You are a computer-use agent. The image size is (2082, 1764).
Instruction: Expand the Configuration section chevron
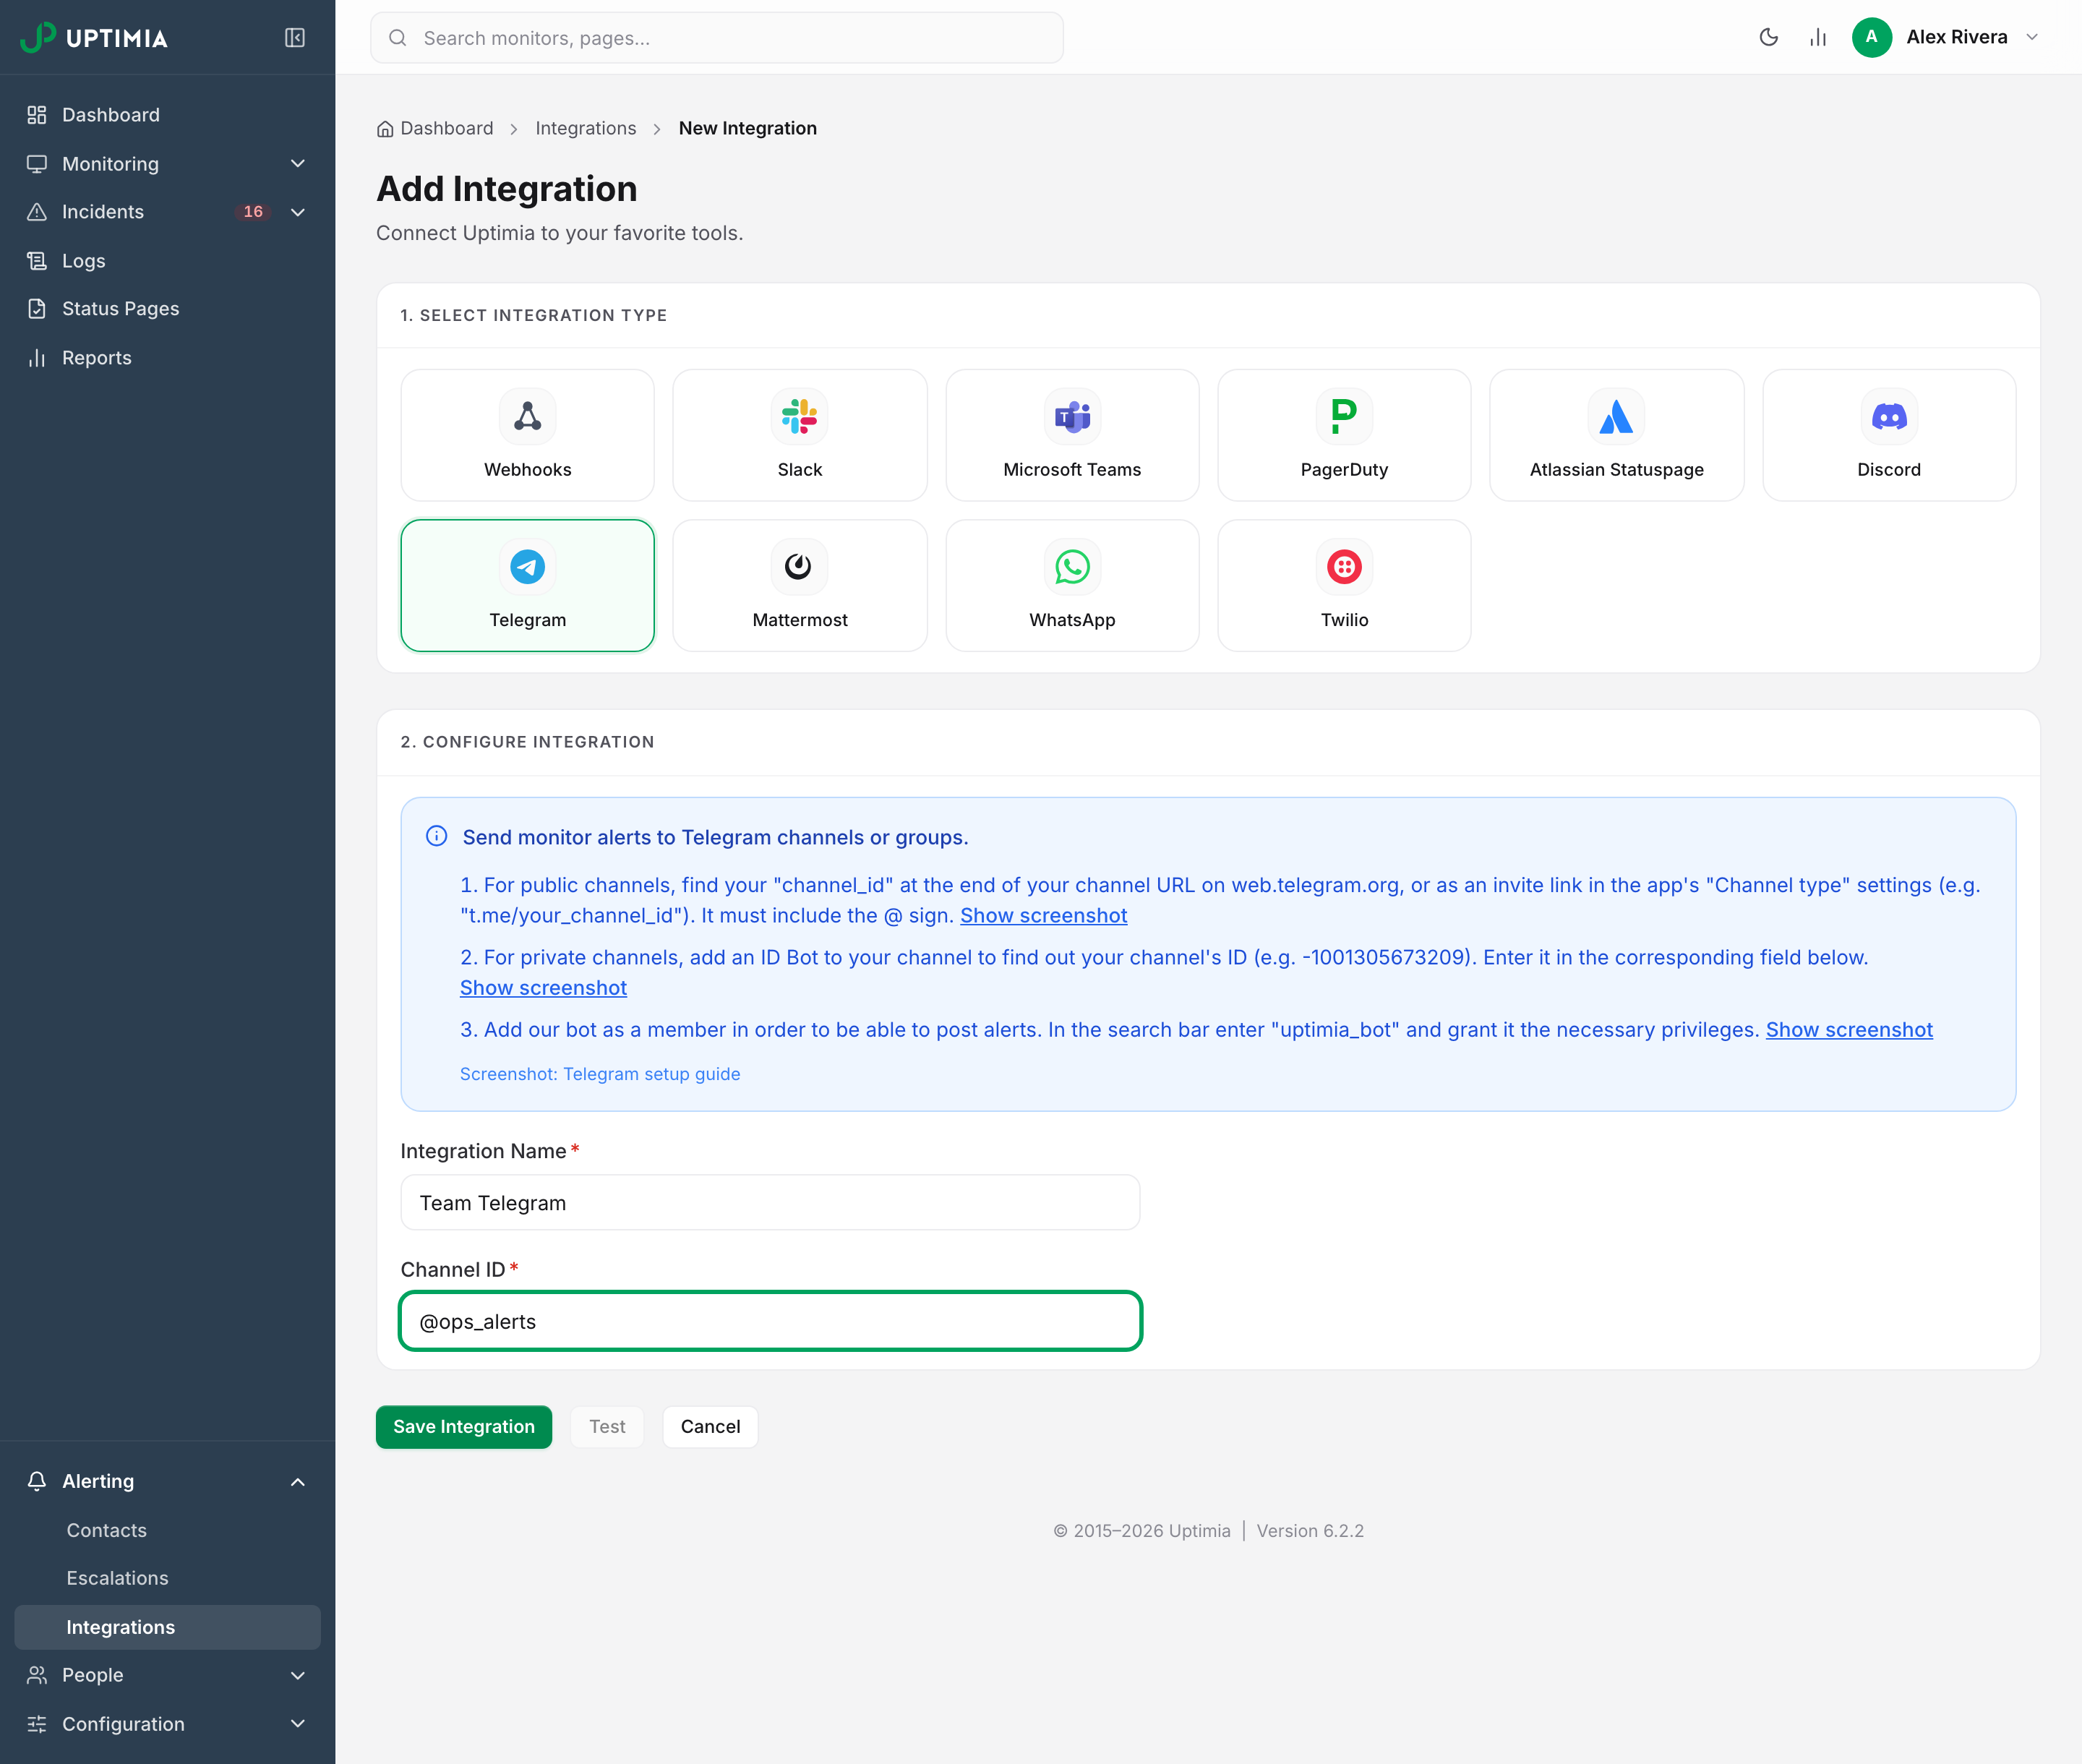[x=297, y=1724]
